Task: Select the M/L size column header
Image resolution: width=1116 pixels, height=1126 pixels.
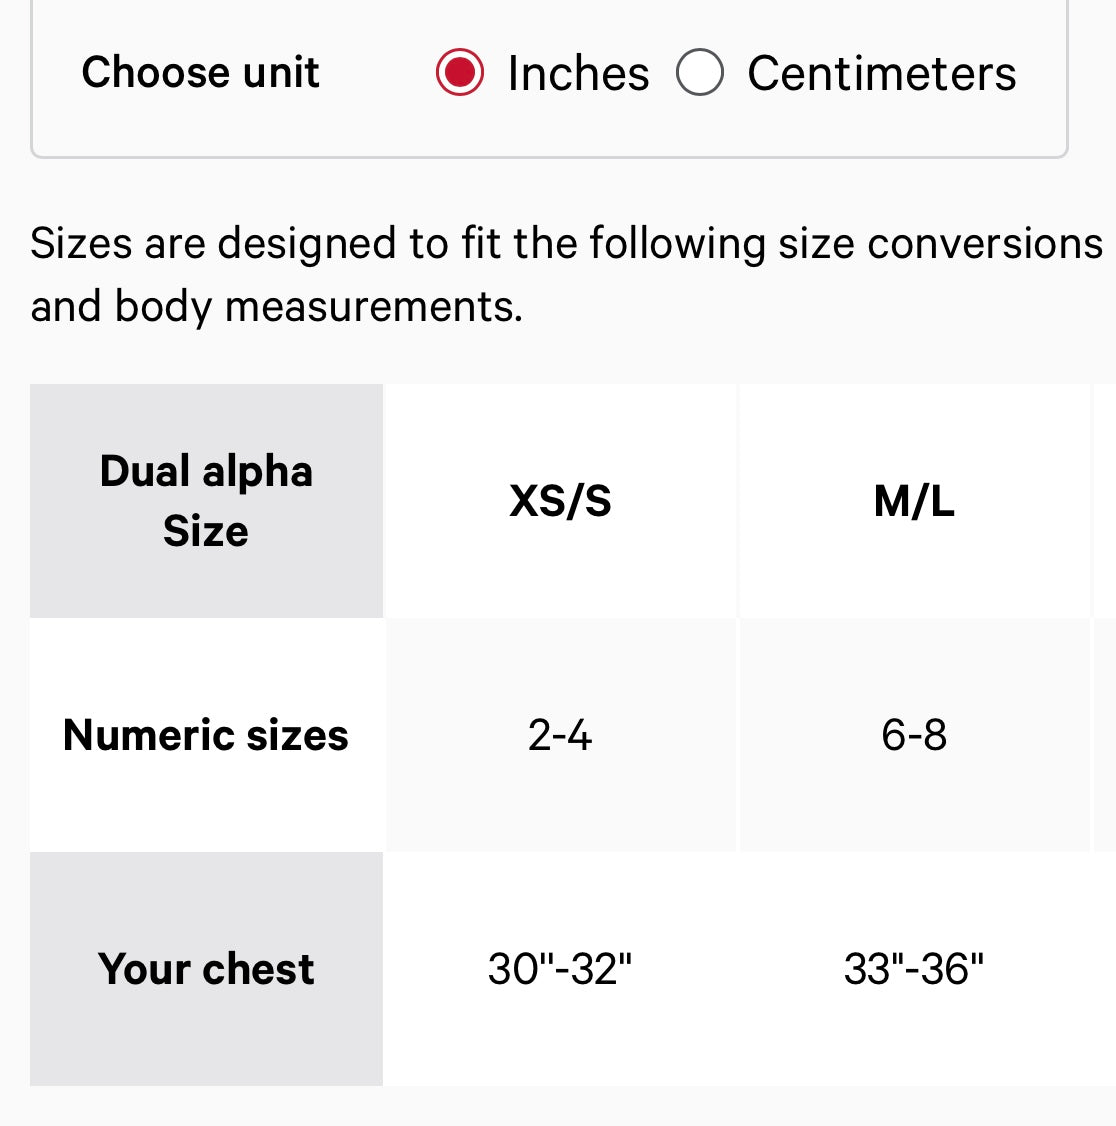Action: click(914, 501)
